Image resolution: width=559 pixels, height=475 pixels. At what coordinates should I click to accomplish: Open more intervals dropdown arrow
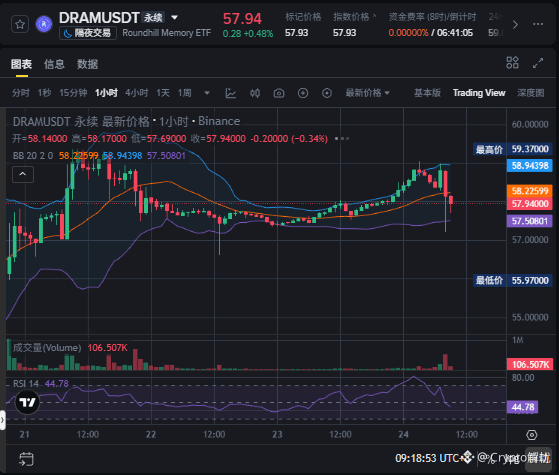207,93
